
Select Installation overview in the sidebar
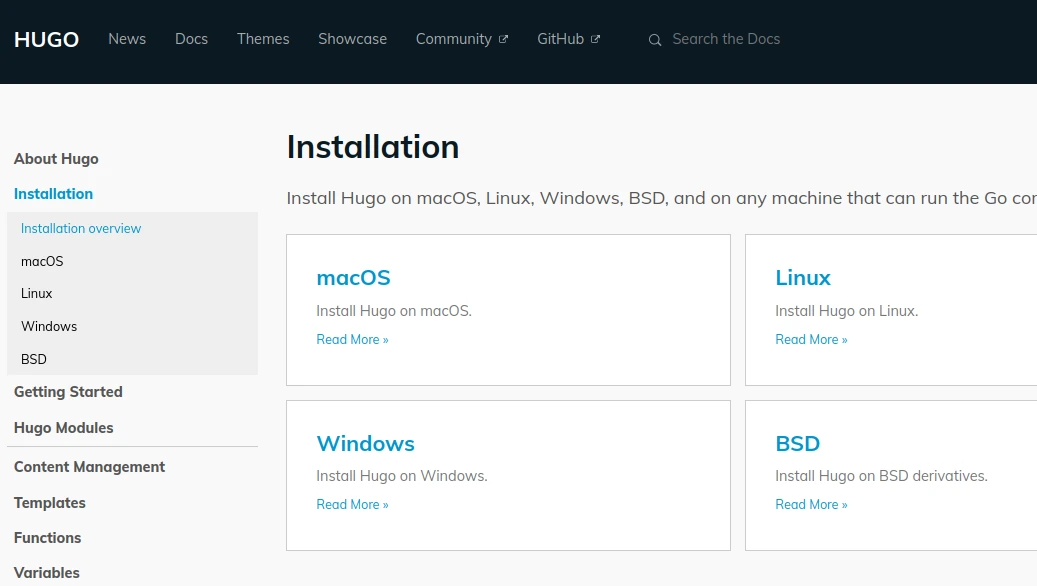click(81, 228)
